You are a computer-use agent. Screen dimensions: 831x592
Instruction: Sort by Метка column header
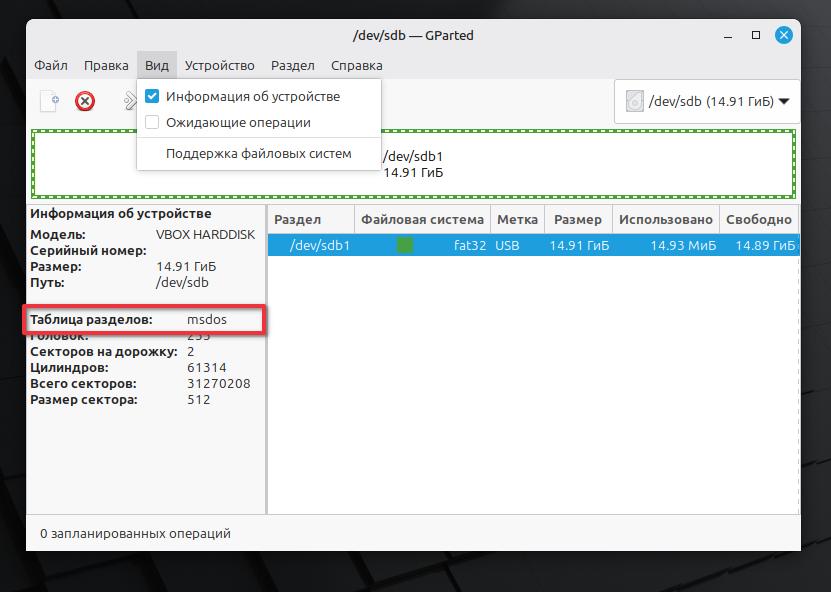click(517, 219)
